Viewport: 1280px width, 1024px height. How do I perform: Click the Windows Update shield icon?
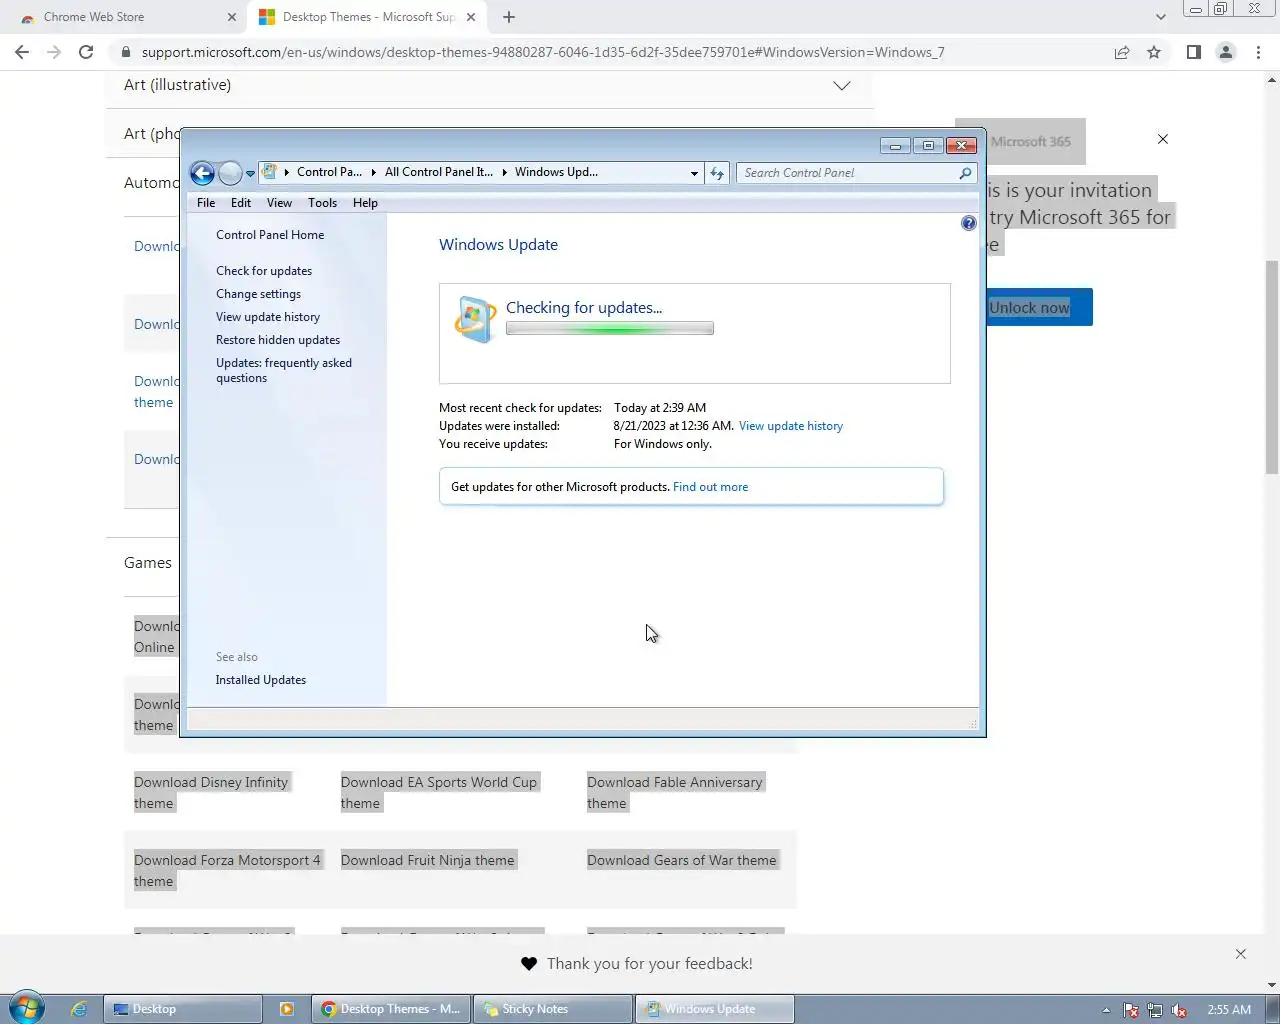point(475,319)
